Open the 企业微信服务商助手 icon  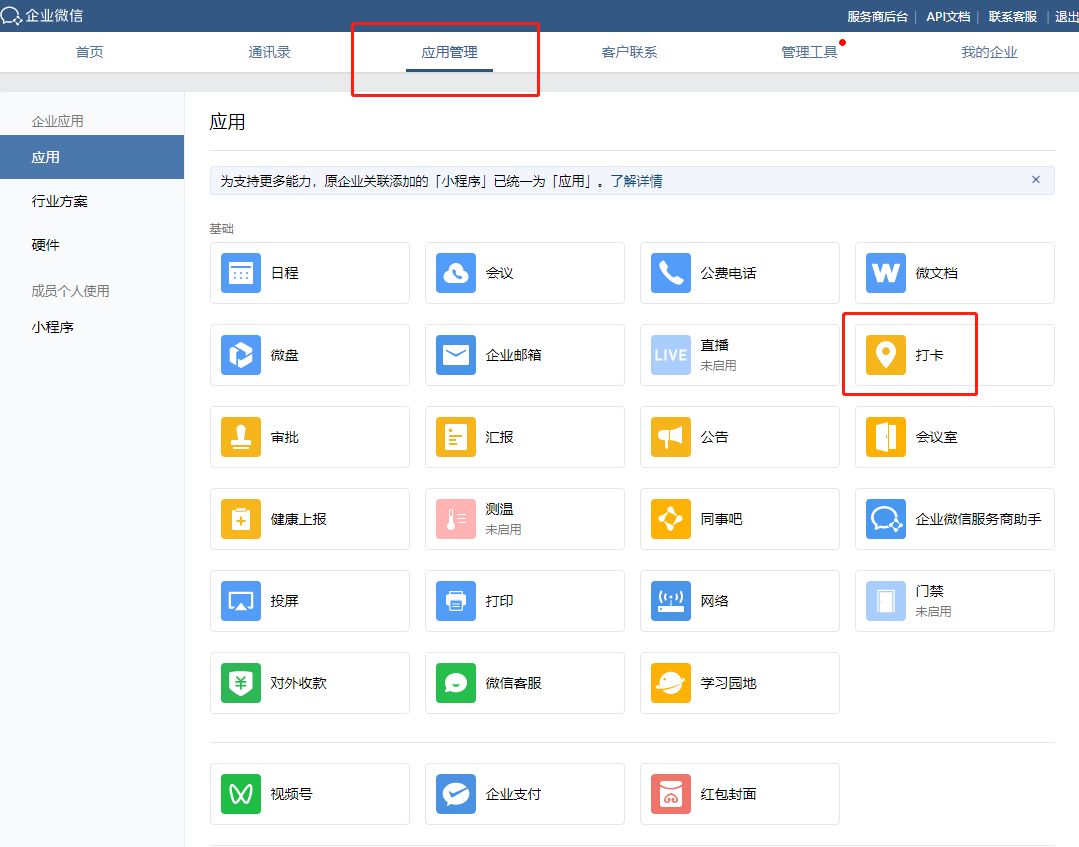point(886,519)
